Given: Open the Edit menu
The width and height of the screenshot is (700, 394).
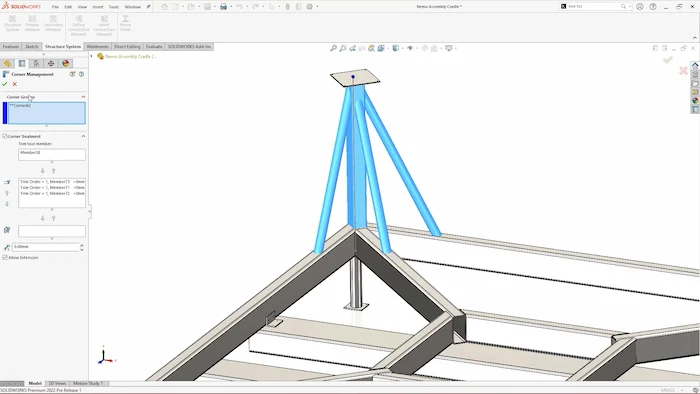Looking at the screenshot, I should [68, 7].
